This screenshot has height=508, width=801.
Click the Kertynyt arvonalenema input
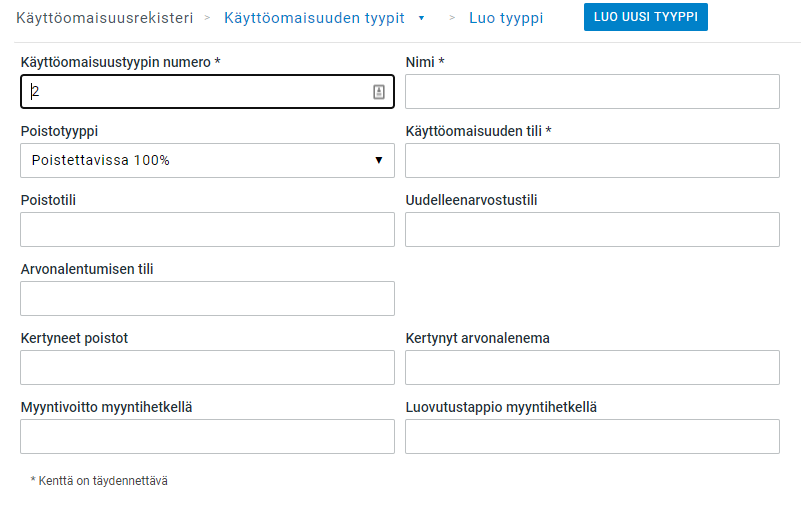592,367
